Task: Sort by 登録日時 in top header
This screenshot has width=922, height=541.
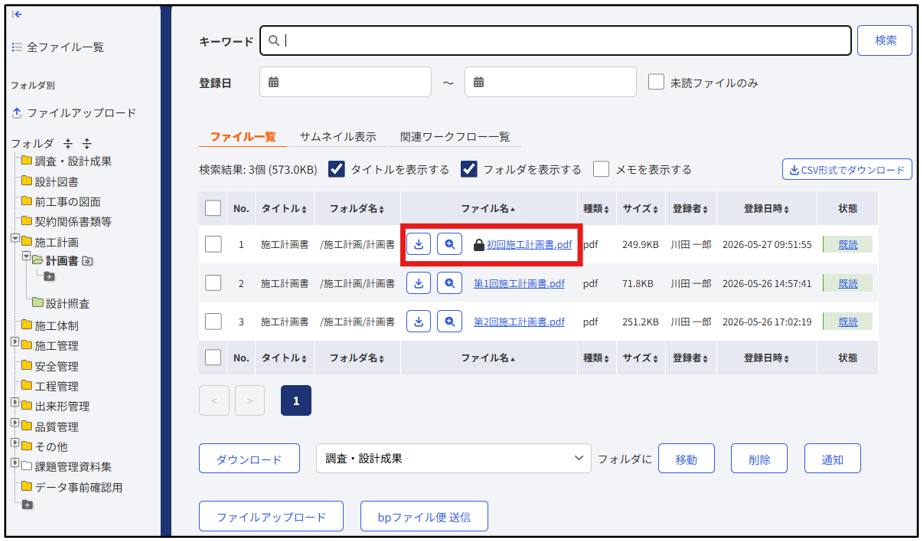Action: click(x=766, y=209)
